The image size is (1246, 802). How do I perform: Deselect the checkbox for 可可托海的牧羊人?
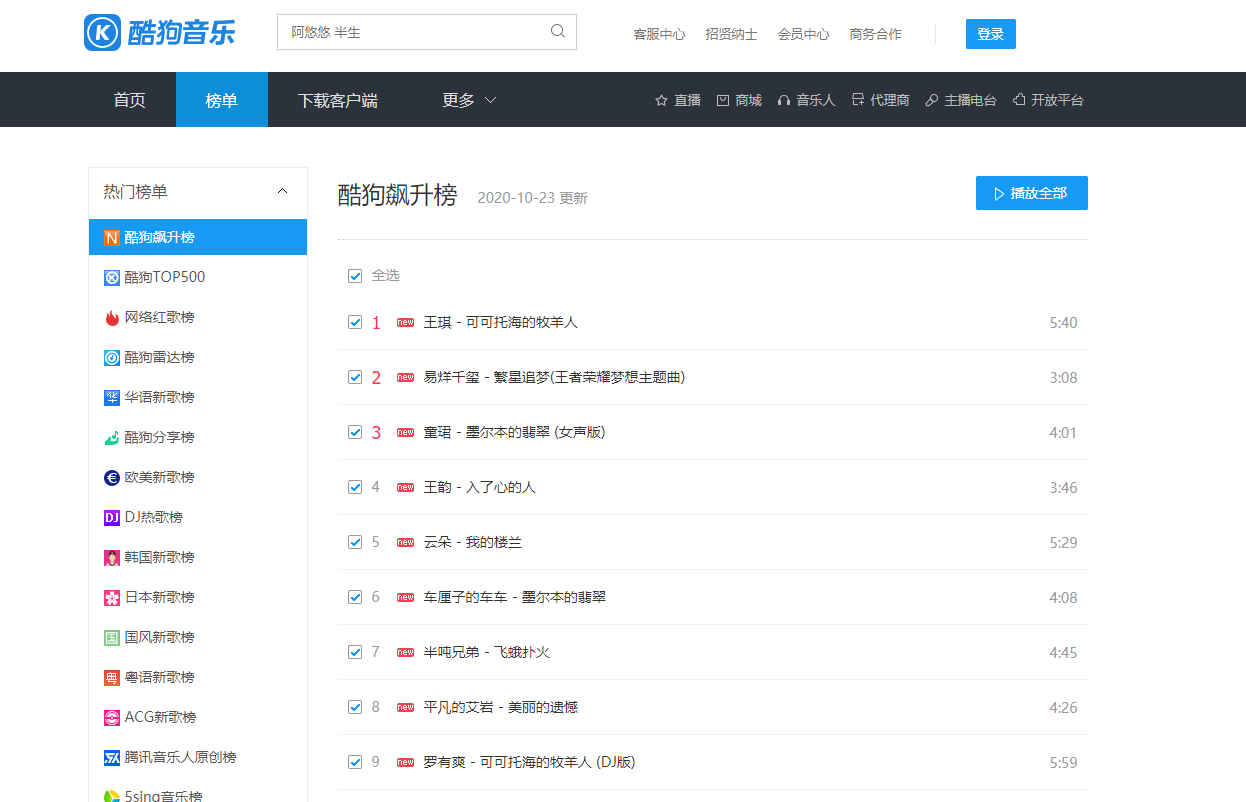[355, 322]
